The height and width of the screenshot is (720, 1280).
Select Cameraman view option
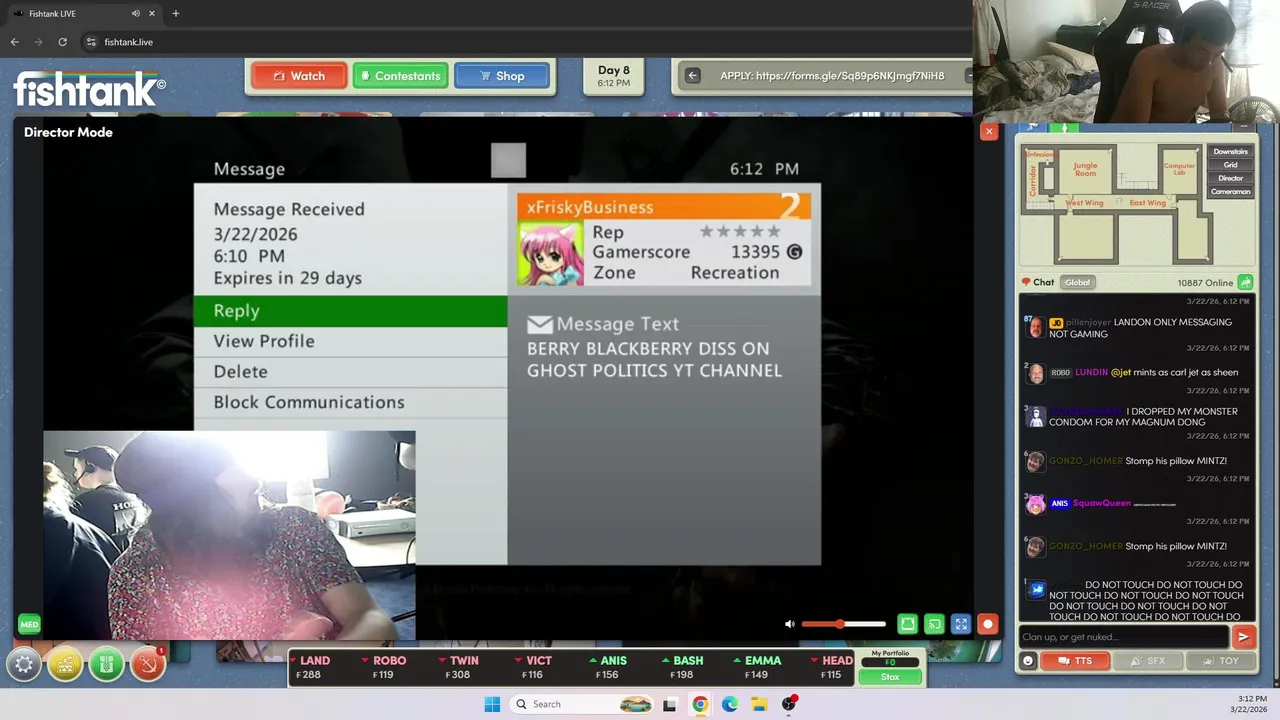pos(1230,191)
